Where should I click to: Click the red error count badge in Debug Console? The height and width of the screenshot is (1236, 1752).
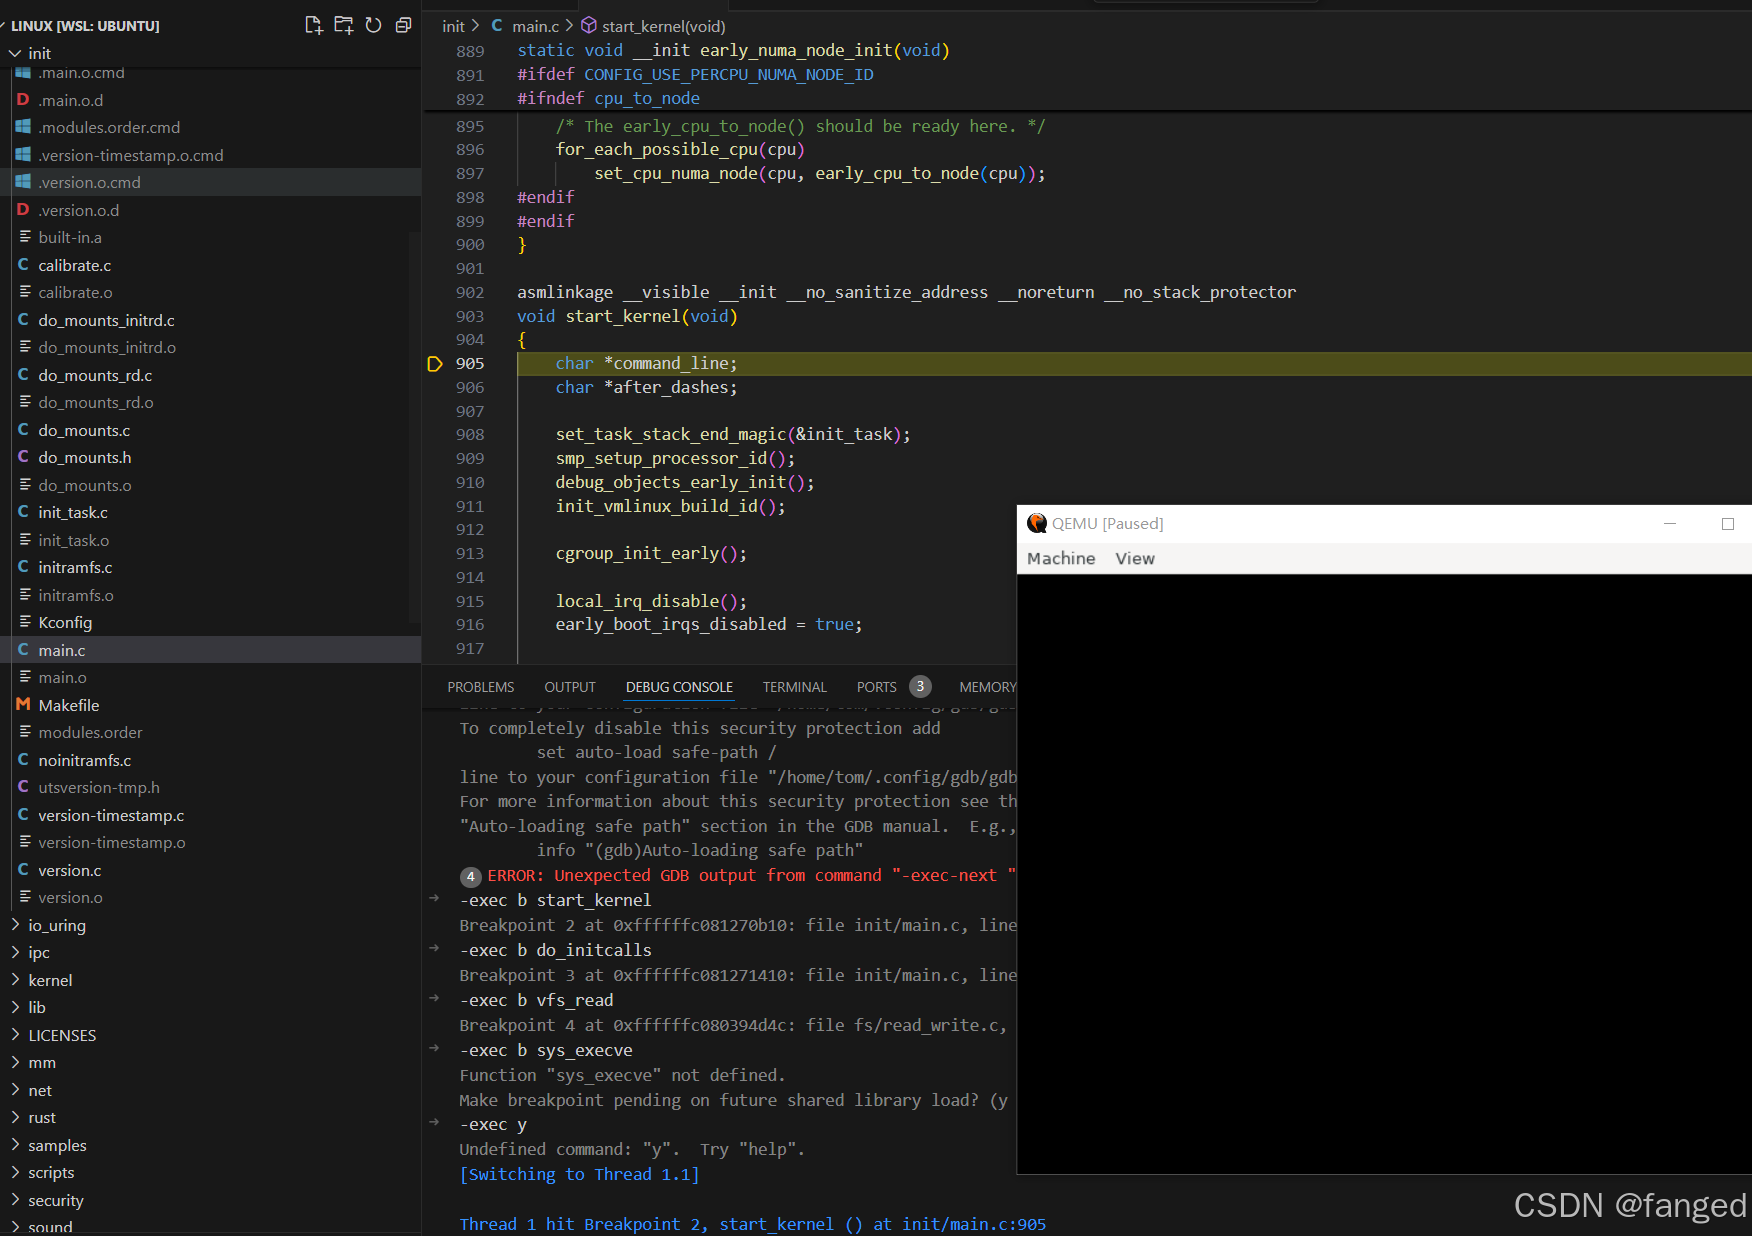point(470,876)
